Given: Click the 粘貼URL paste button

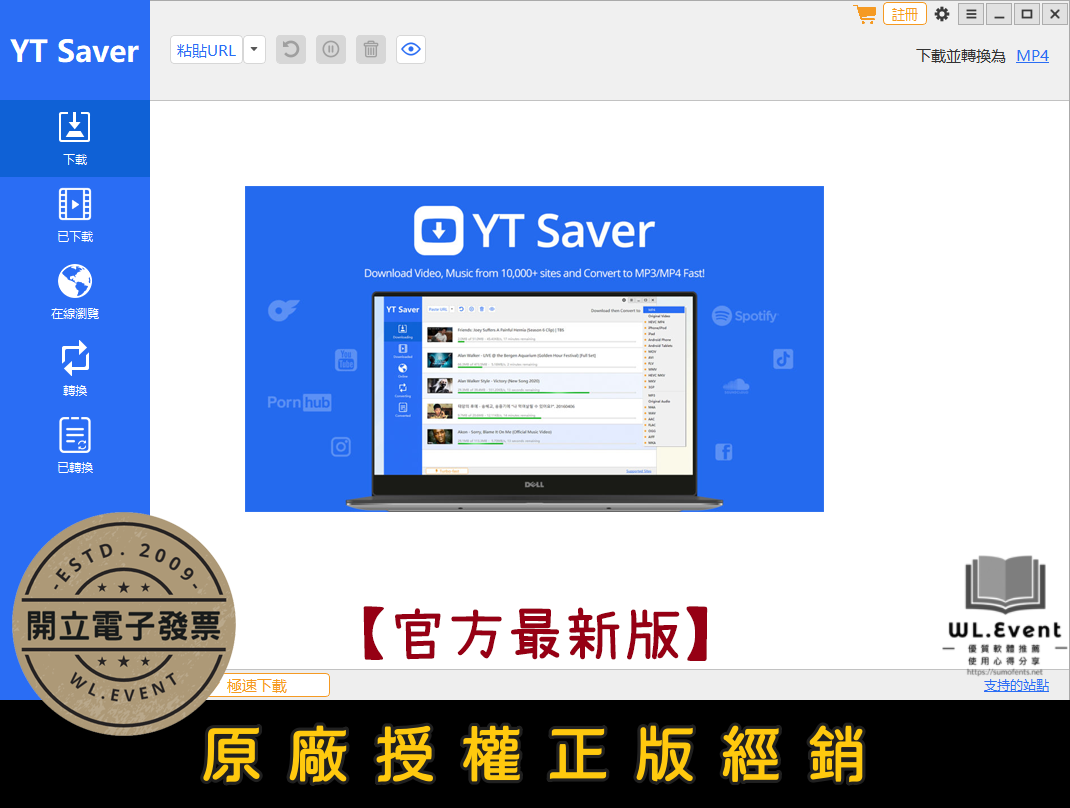Looking at the screenshot, I should click(x=206, y=50).
